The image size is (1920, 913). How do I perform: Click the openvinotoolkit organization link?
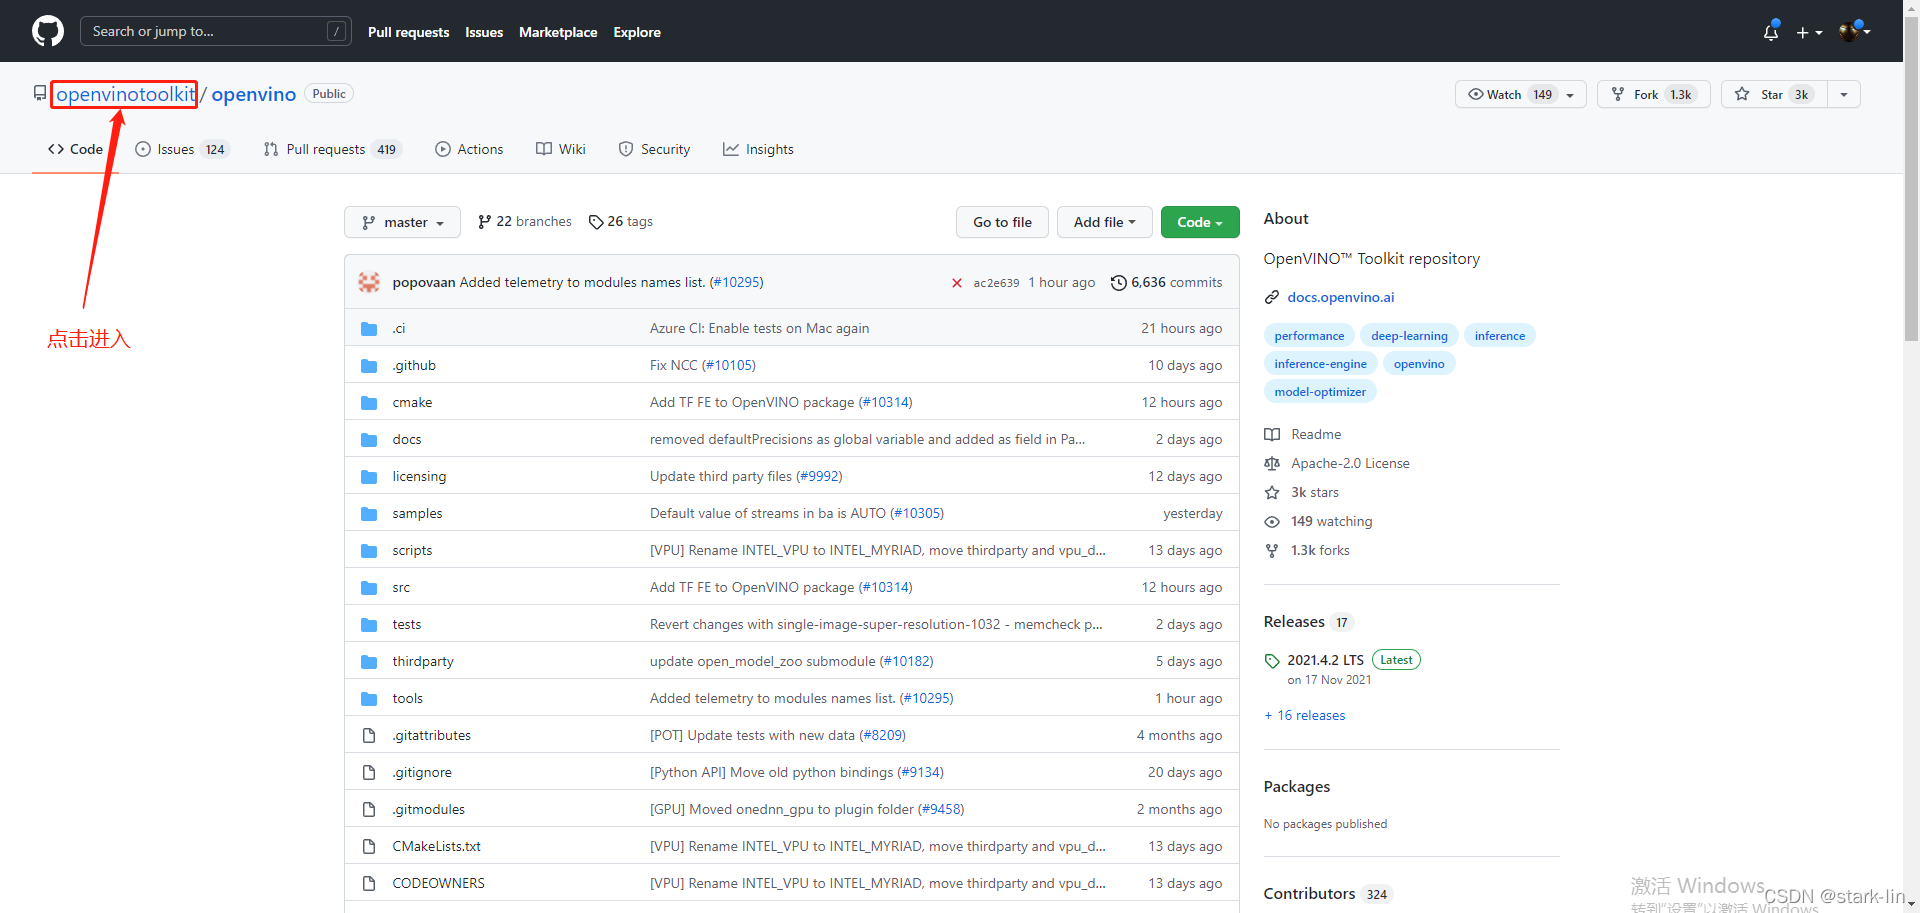[x=125, y=94]
